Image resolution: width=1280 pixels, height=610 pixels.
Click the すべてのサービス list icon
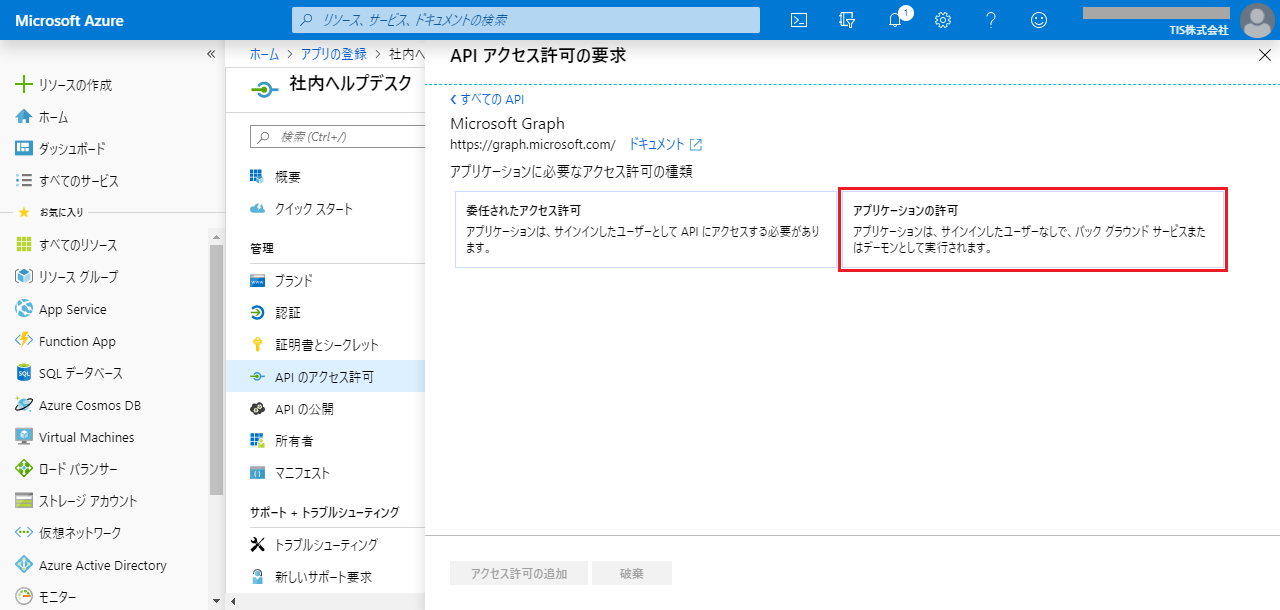click(x=24, y=181)
